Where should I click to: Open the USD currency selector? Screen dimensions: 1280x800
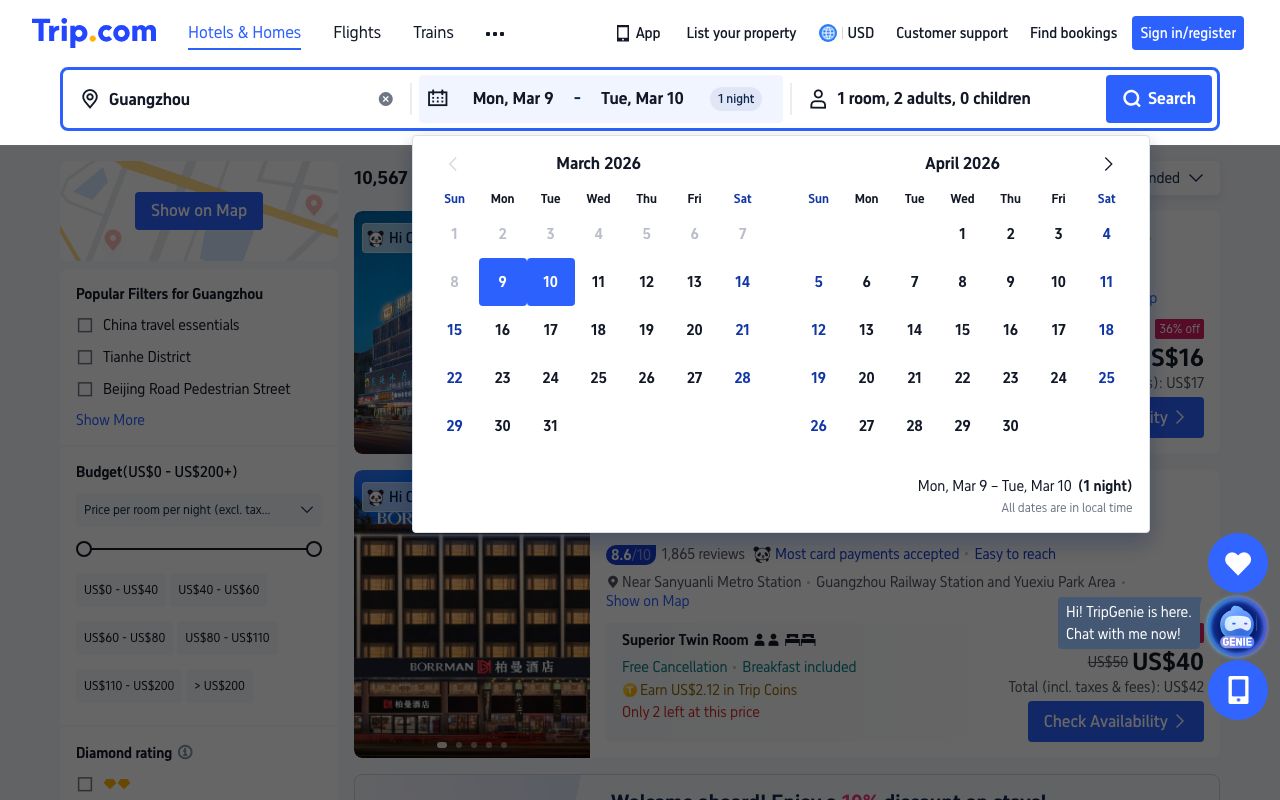point(846,33)
